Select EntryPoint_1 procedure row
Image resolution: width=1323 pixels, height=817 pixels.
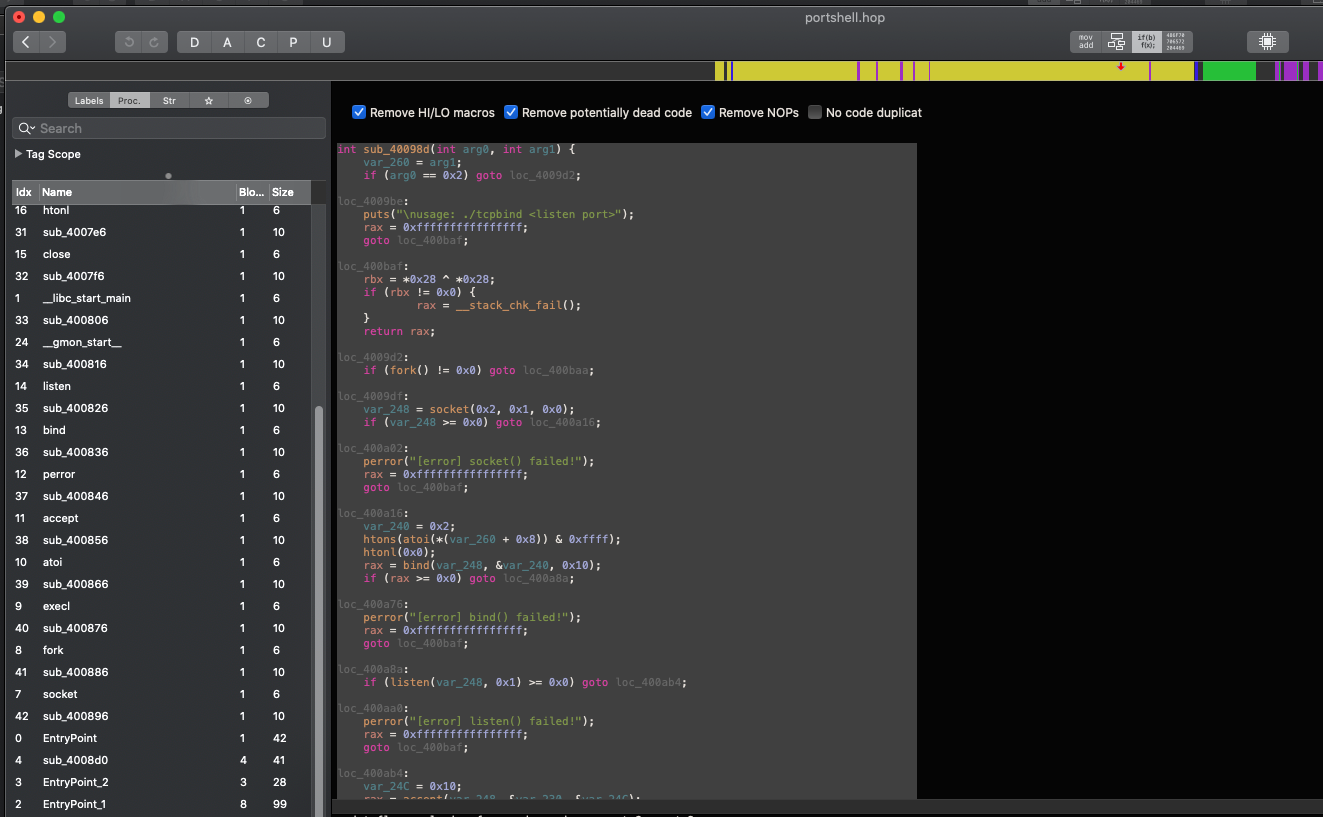pyautogui.click(x=161, y=804)
